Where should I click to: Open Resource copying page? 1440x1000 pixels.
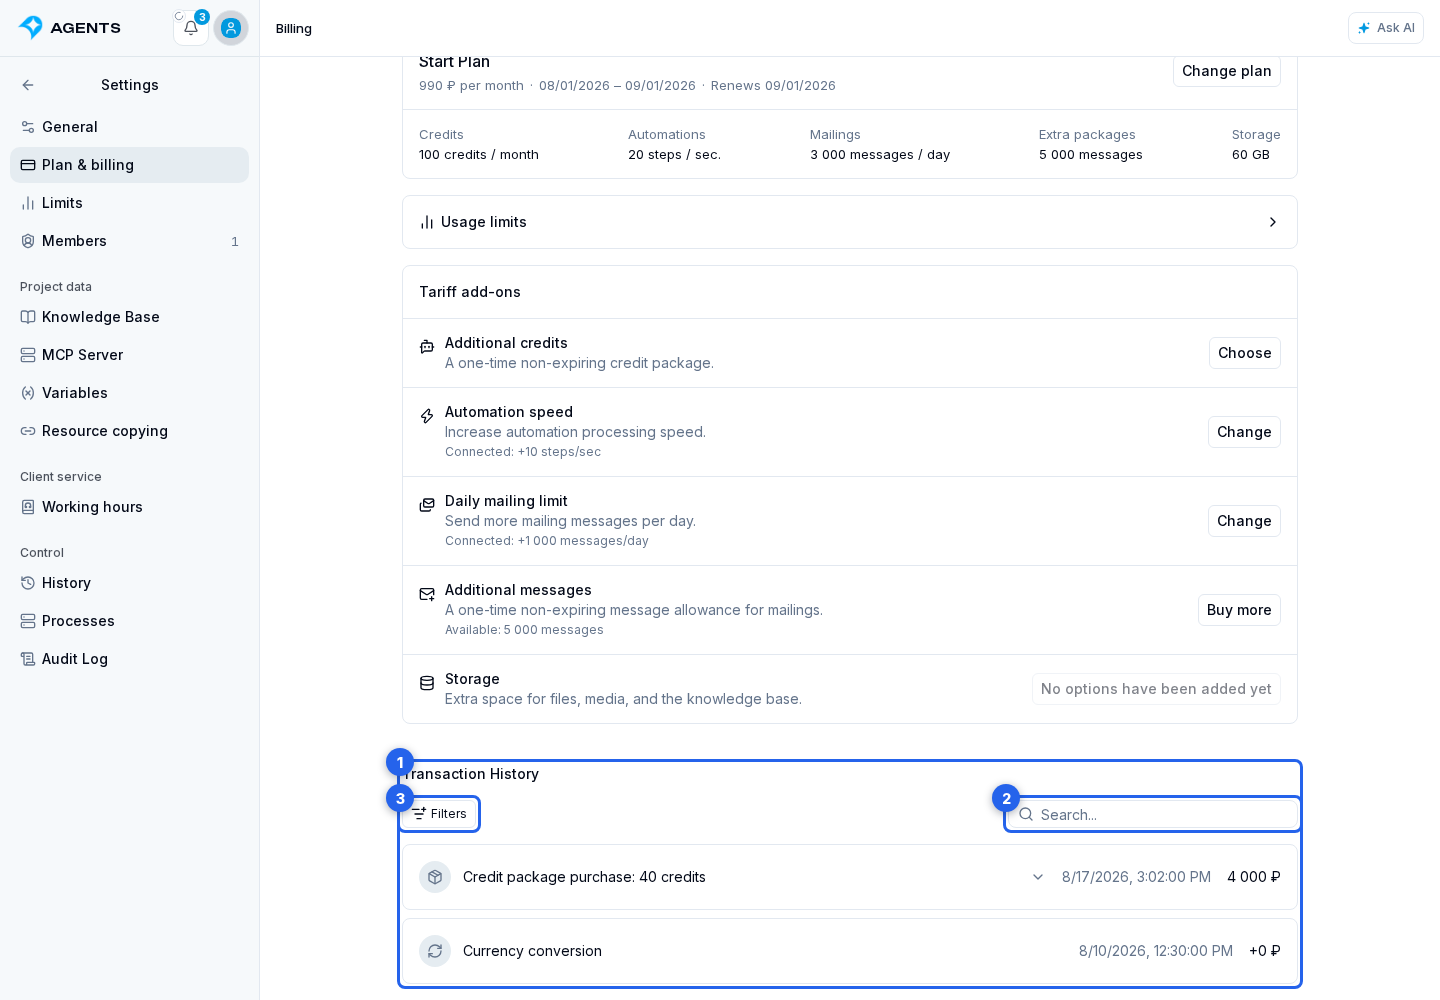(x=129, y=431)
